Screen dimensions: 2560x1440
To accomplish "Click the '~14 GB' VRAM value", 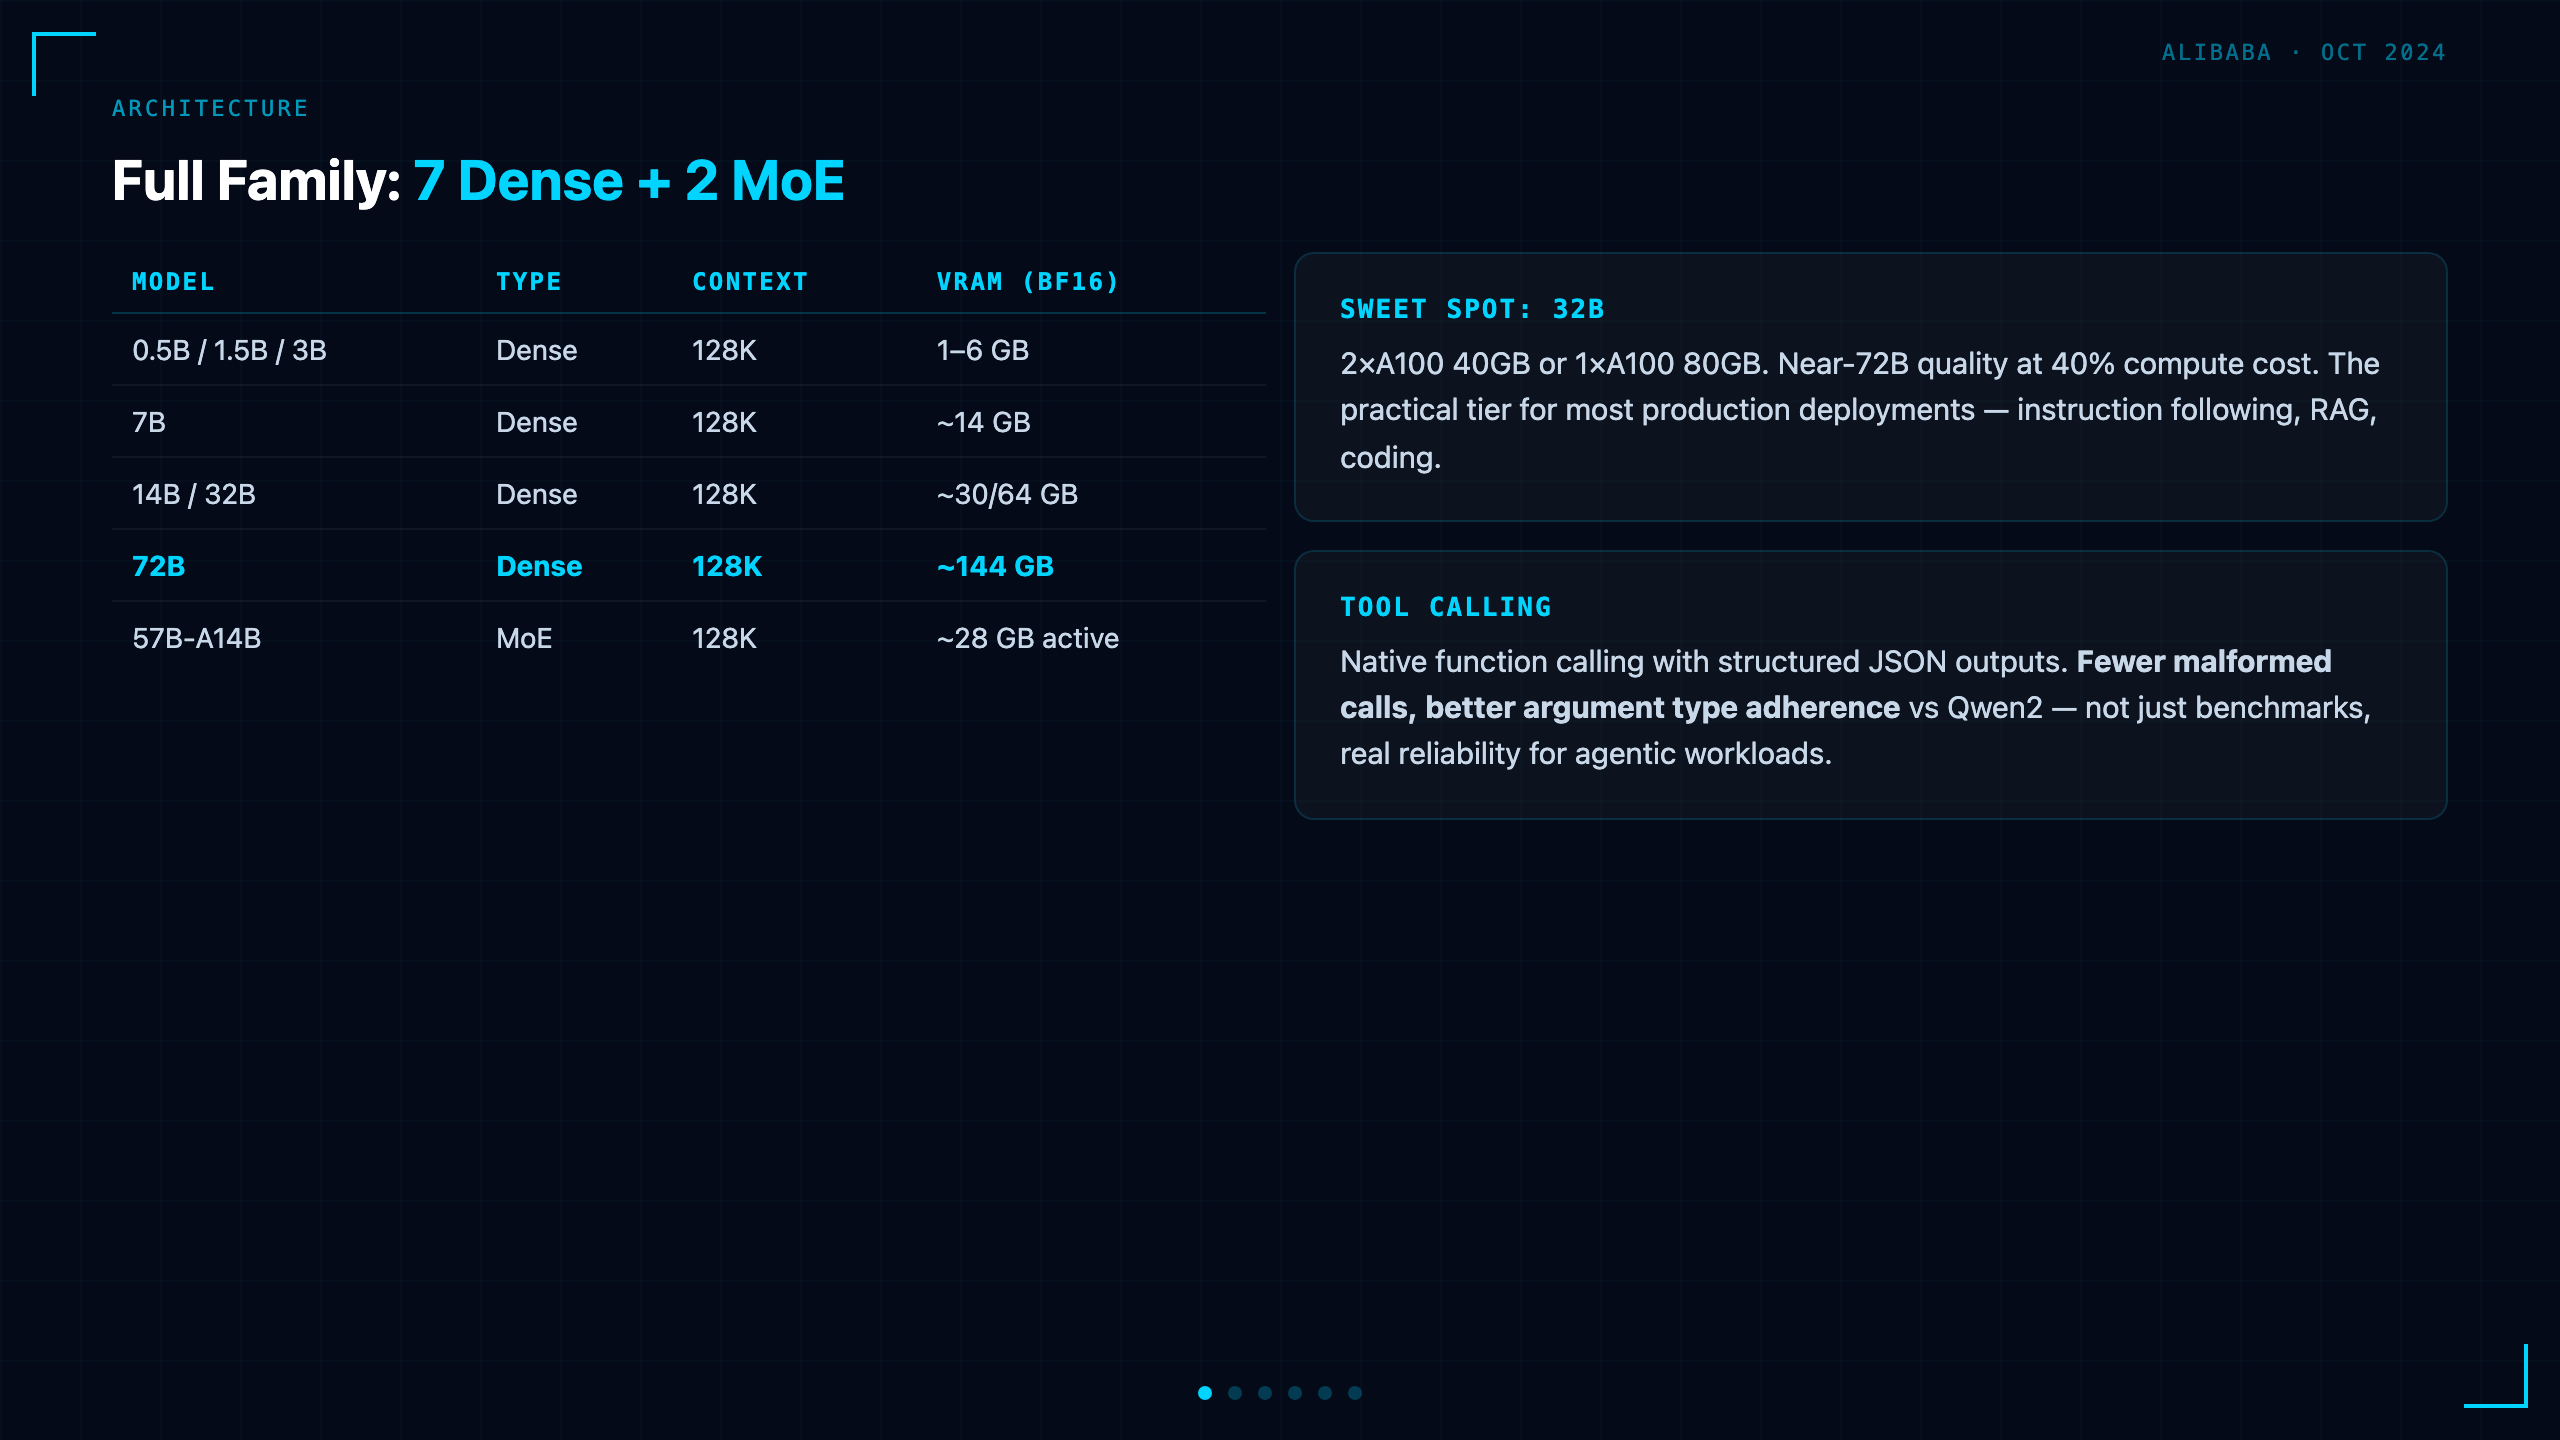I will tap(983, 422).
